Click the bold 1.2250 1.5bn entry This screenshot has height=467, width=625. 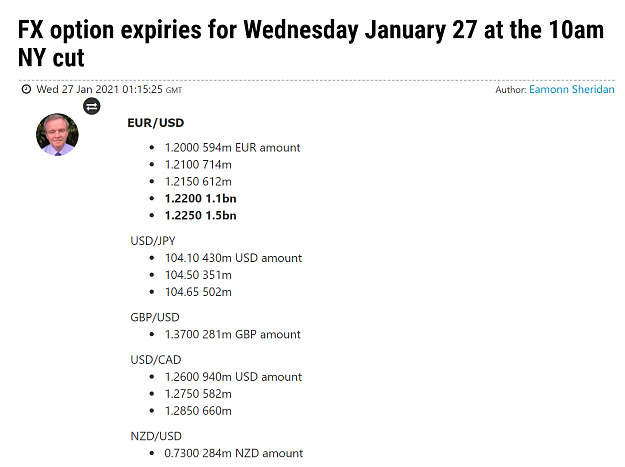[200, 216]
